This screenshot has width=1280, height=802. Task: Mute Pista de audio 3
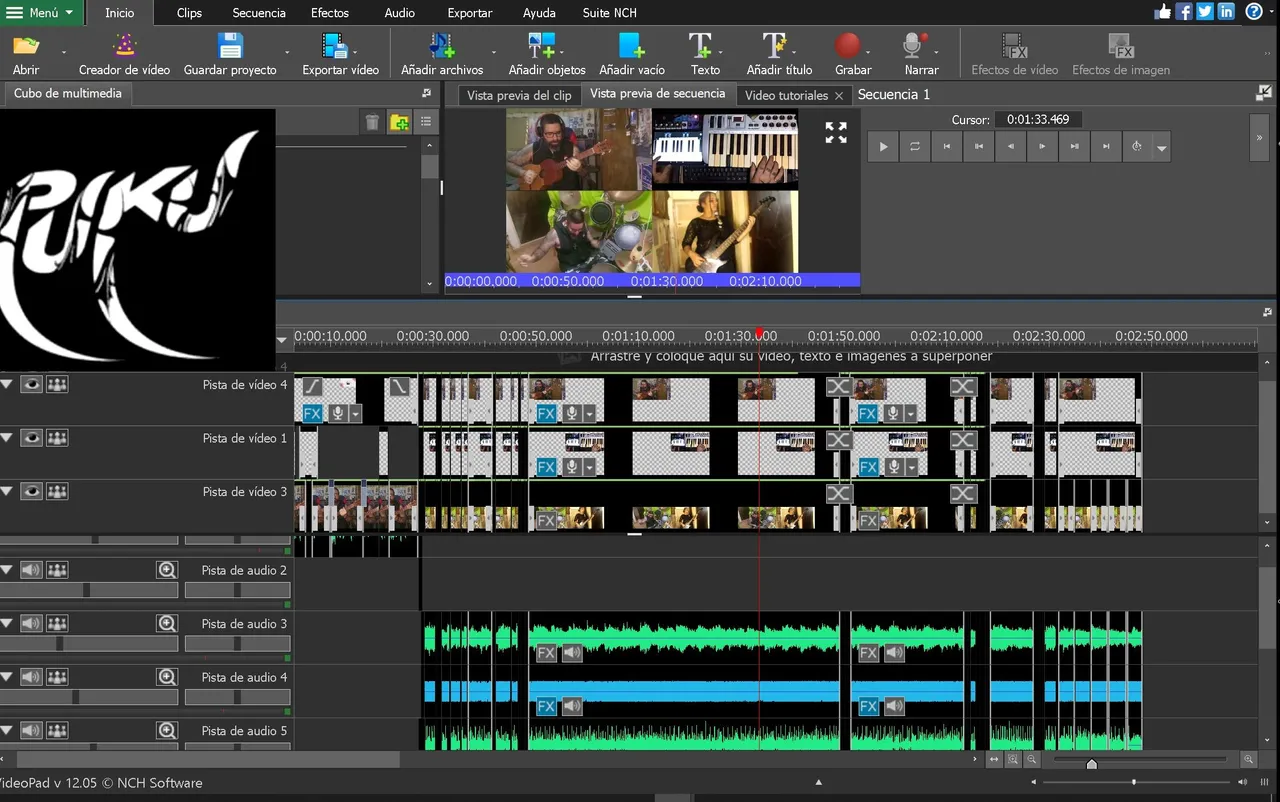[31, 624]
